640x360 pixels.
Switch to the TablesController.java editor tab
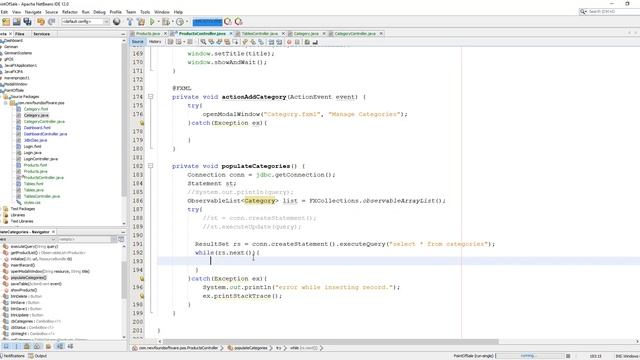pyautogui.click(x=260, y=33)
